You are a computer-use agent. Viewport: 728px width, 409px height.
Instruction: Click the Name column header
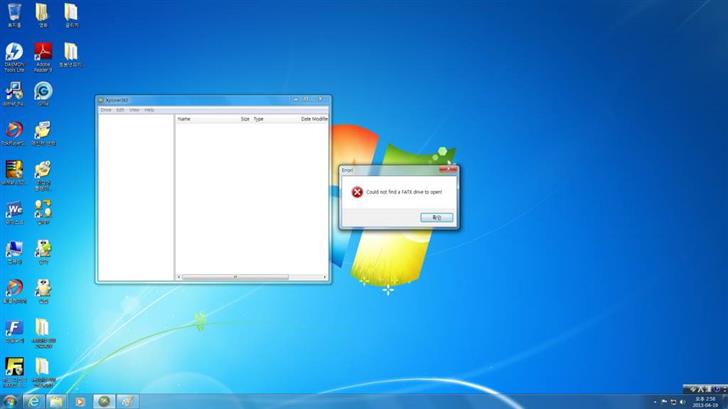tap(184, 119)
